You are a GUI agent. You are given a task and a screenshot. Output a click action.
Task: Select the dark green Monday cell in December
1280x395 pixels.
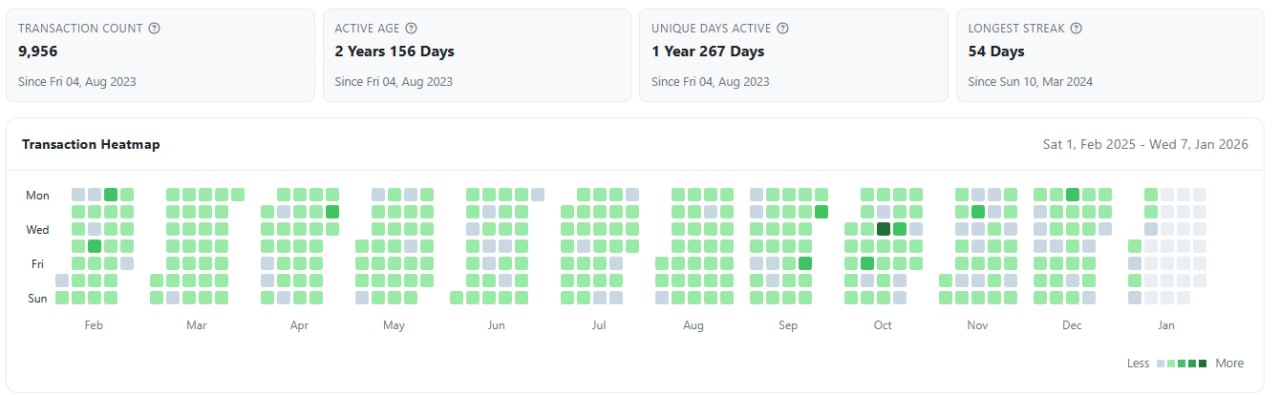[1072, 194]
